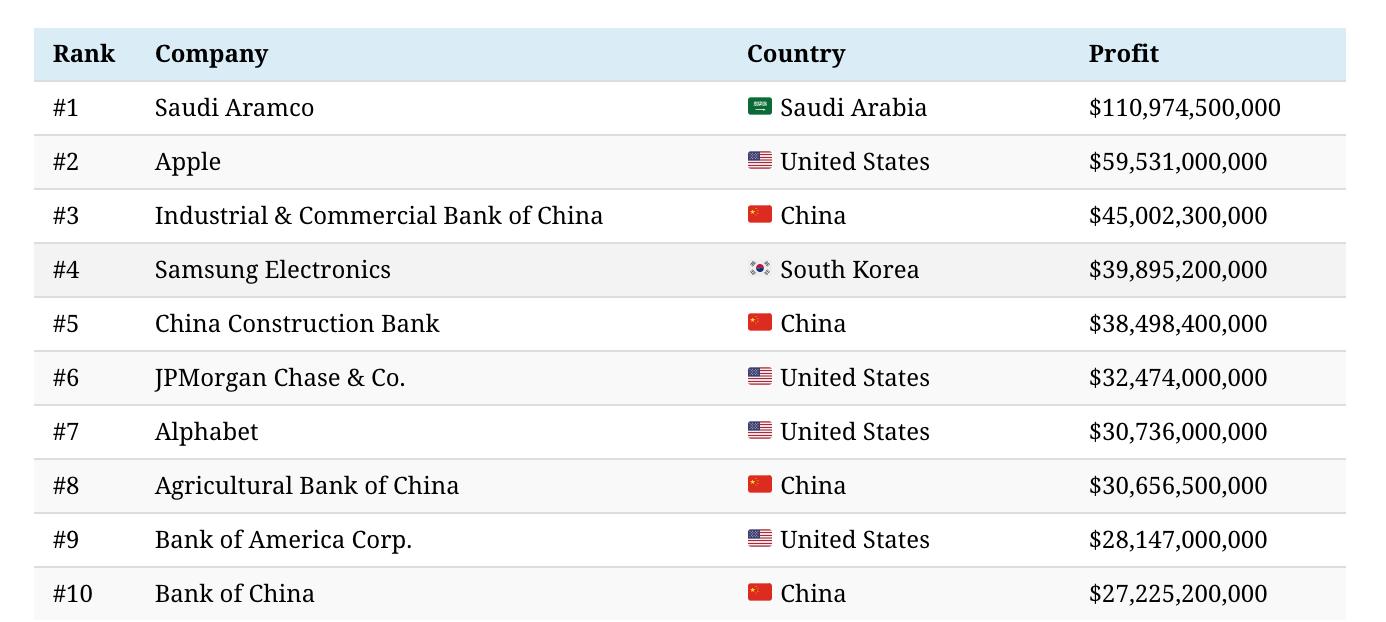This screenshot has height=622, width=1386.
Task: Click the Company column header
Action: [211, 54]
